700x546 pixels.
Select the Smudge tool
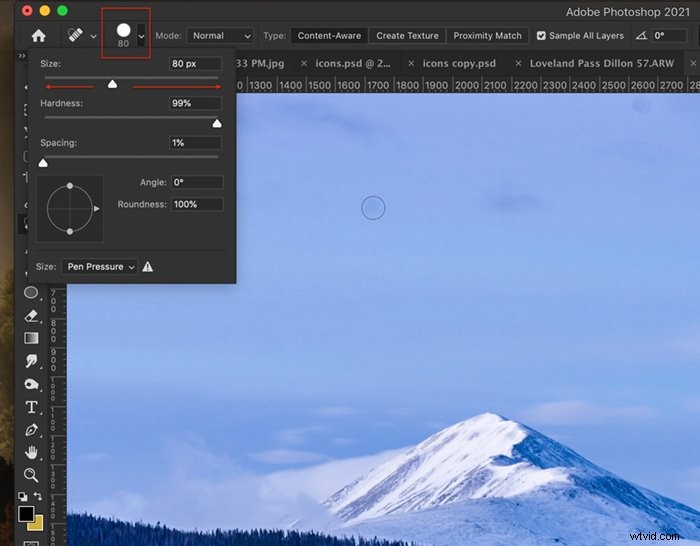click(x=31, y=361)
